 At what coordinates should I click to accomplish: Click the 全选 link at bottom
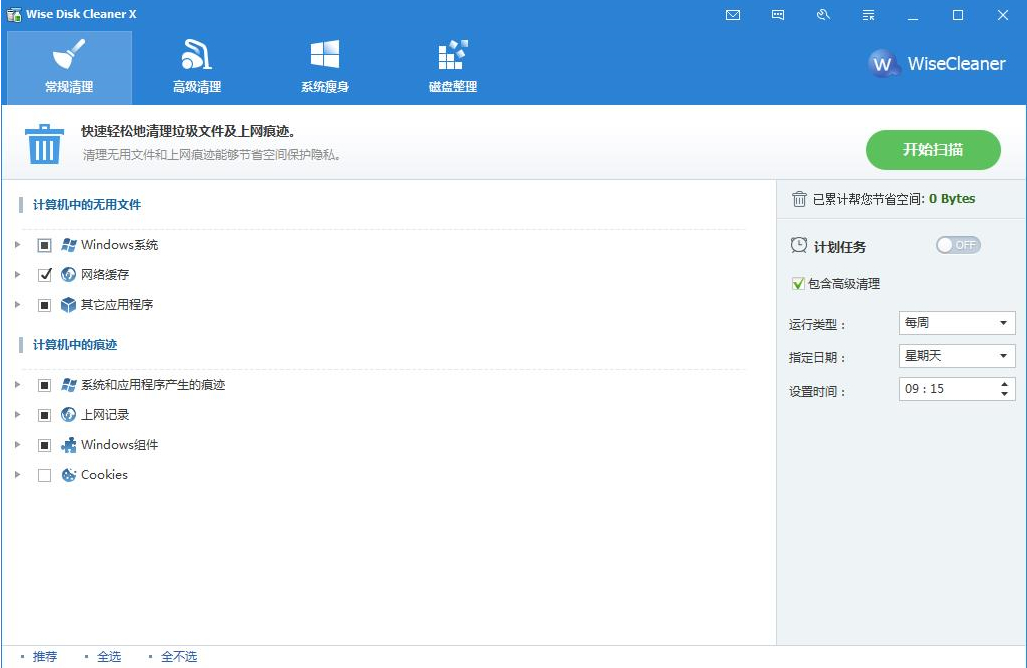(108, 657)
